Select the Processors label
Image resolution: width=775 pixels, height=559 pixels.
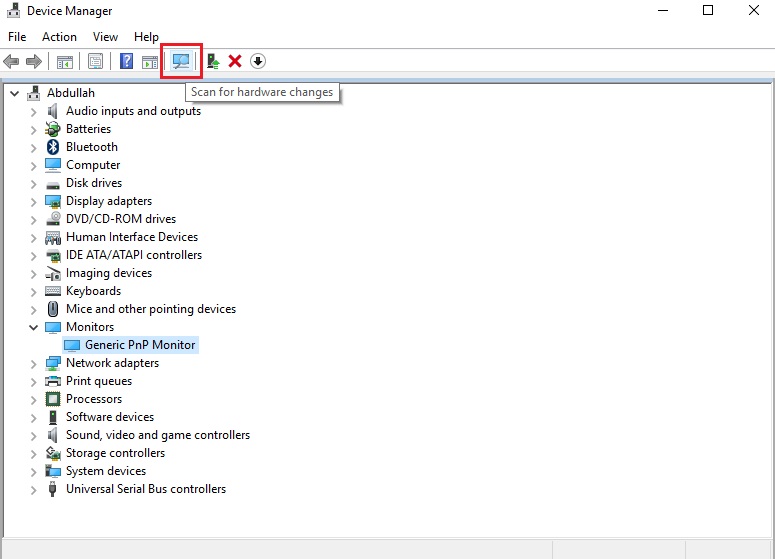[94, 399]
